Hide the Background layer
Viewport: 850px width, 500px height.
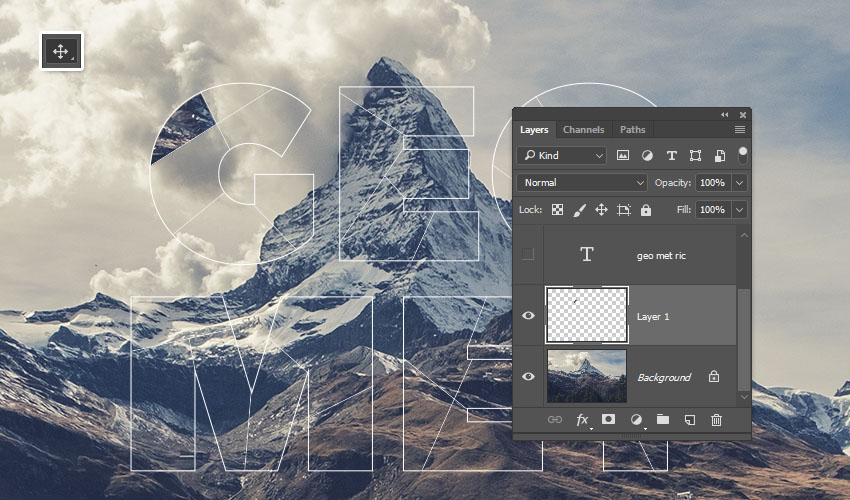(528, 376)
